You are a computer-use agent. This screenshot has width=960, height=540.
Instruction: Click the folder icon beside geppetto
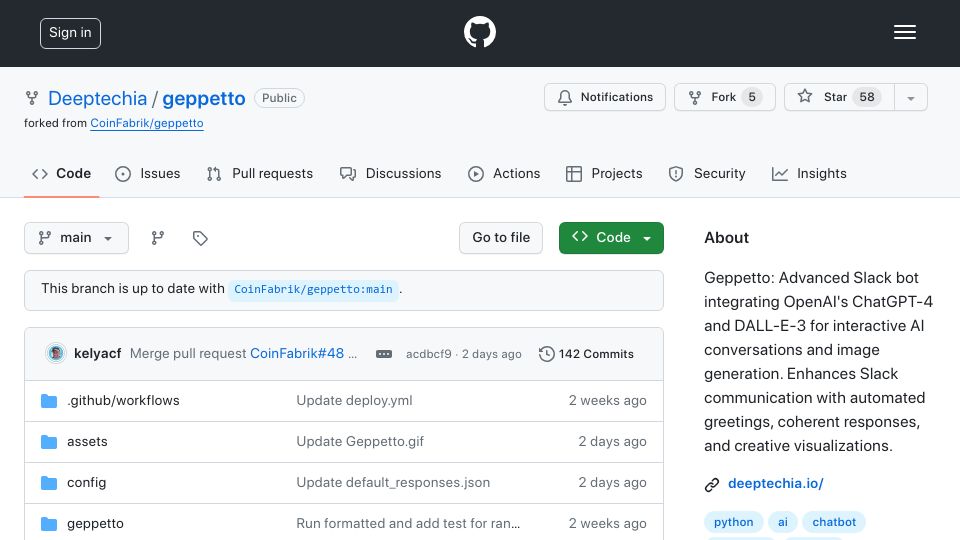click(49, 524)
